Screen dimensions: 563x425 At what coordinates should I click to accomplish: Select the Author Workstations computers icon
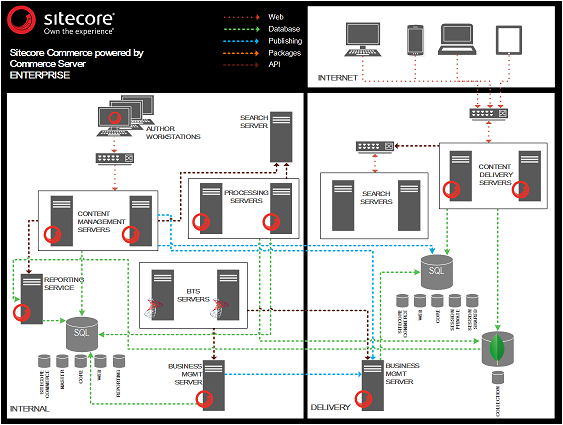tap(125, 116)
